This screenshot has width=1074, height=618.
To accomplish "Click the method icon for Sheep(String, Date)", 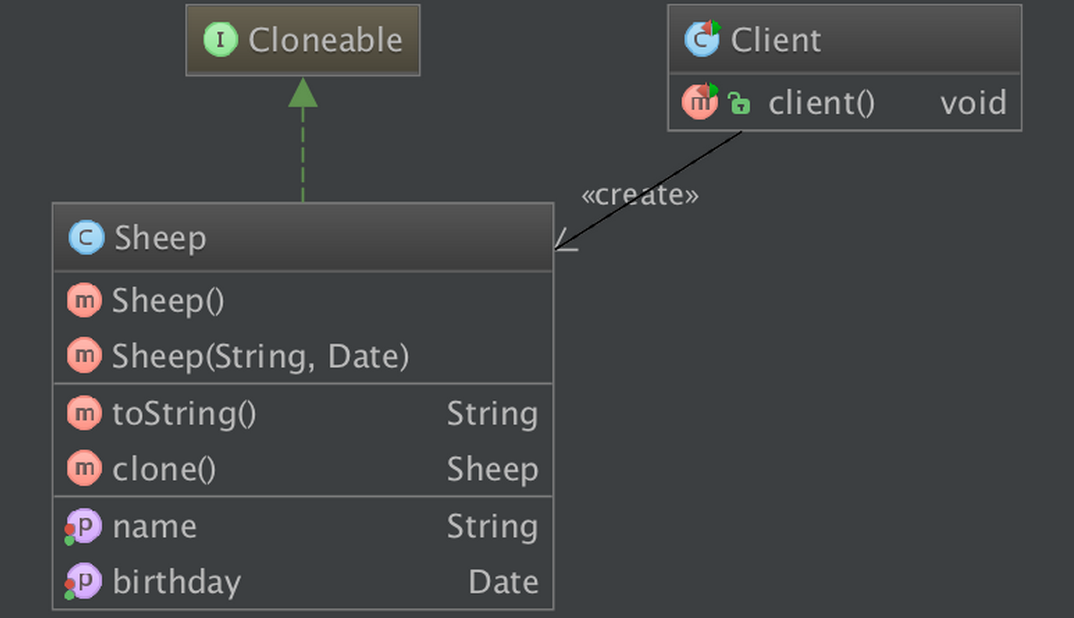I will [x=84, y=356].
